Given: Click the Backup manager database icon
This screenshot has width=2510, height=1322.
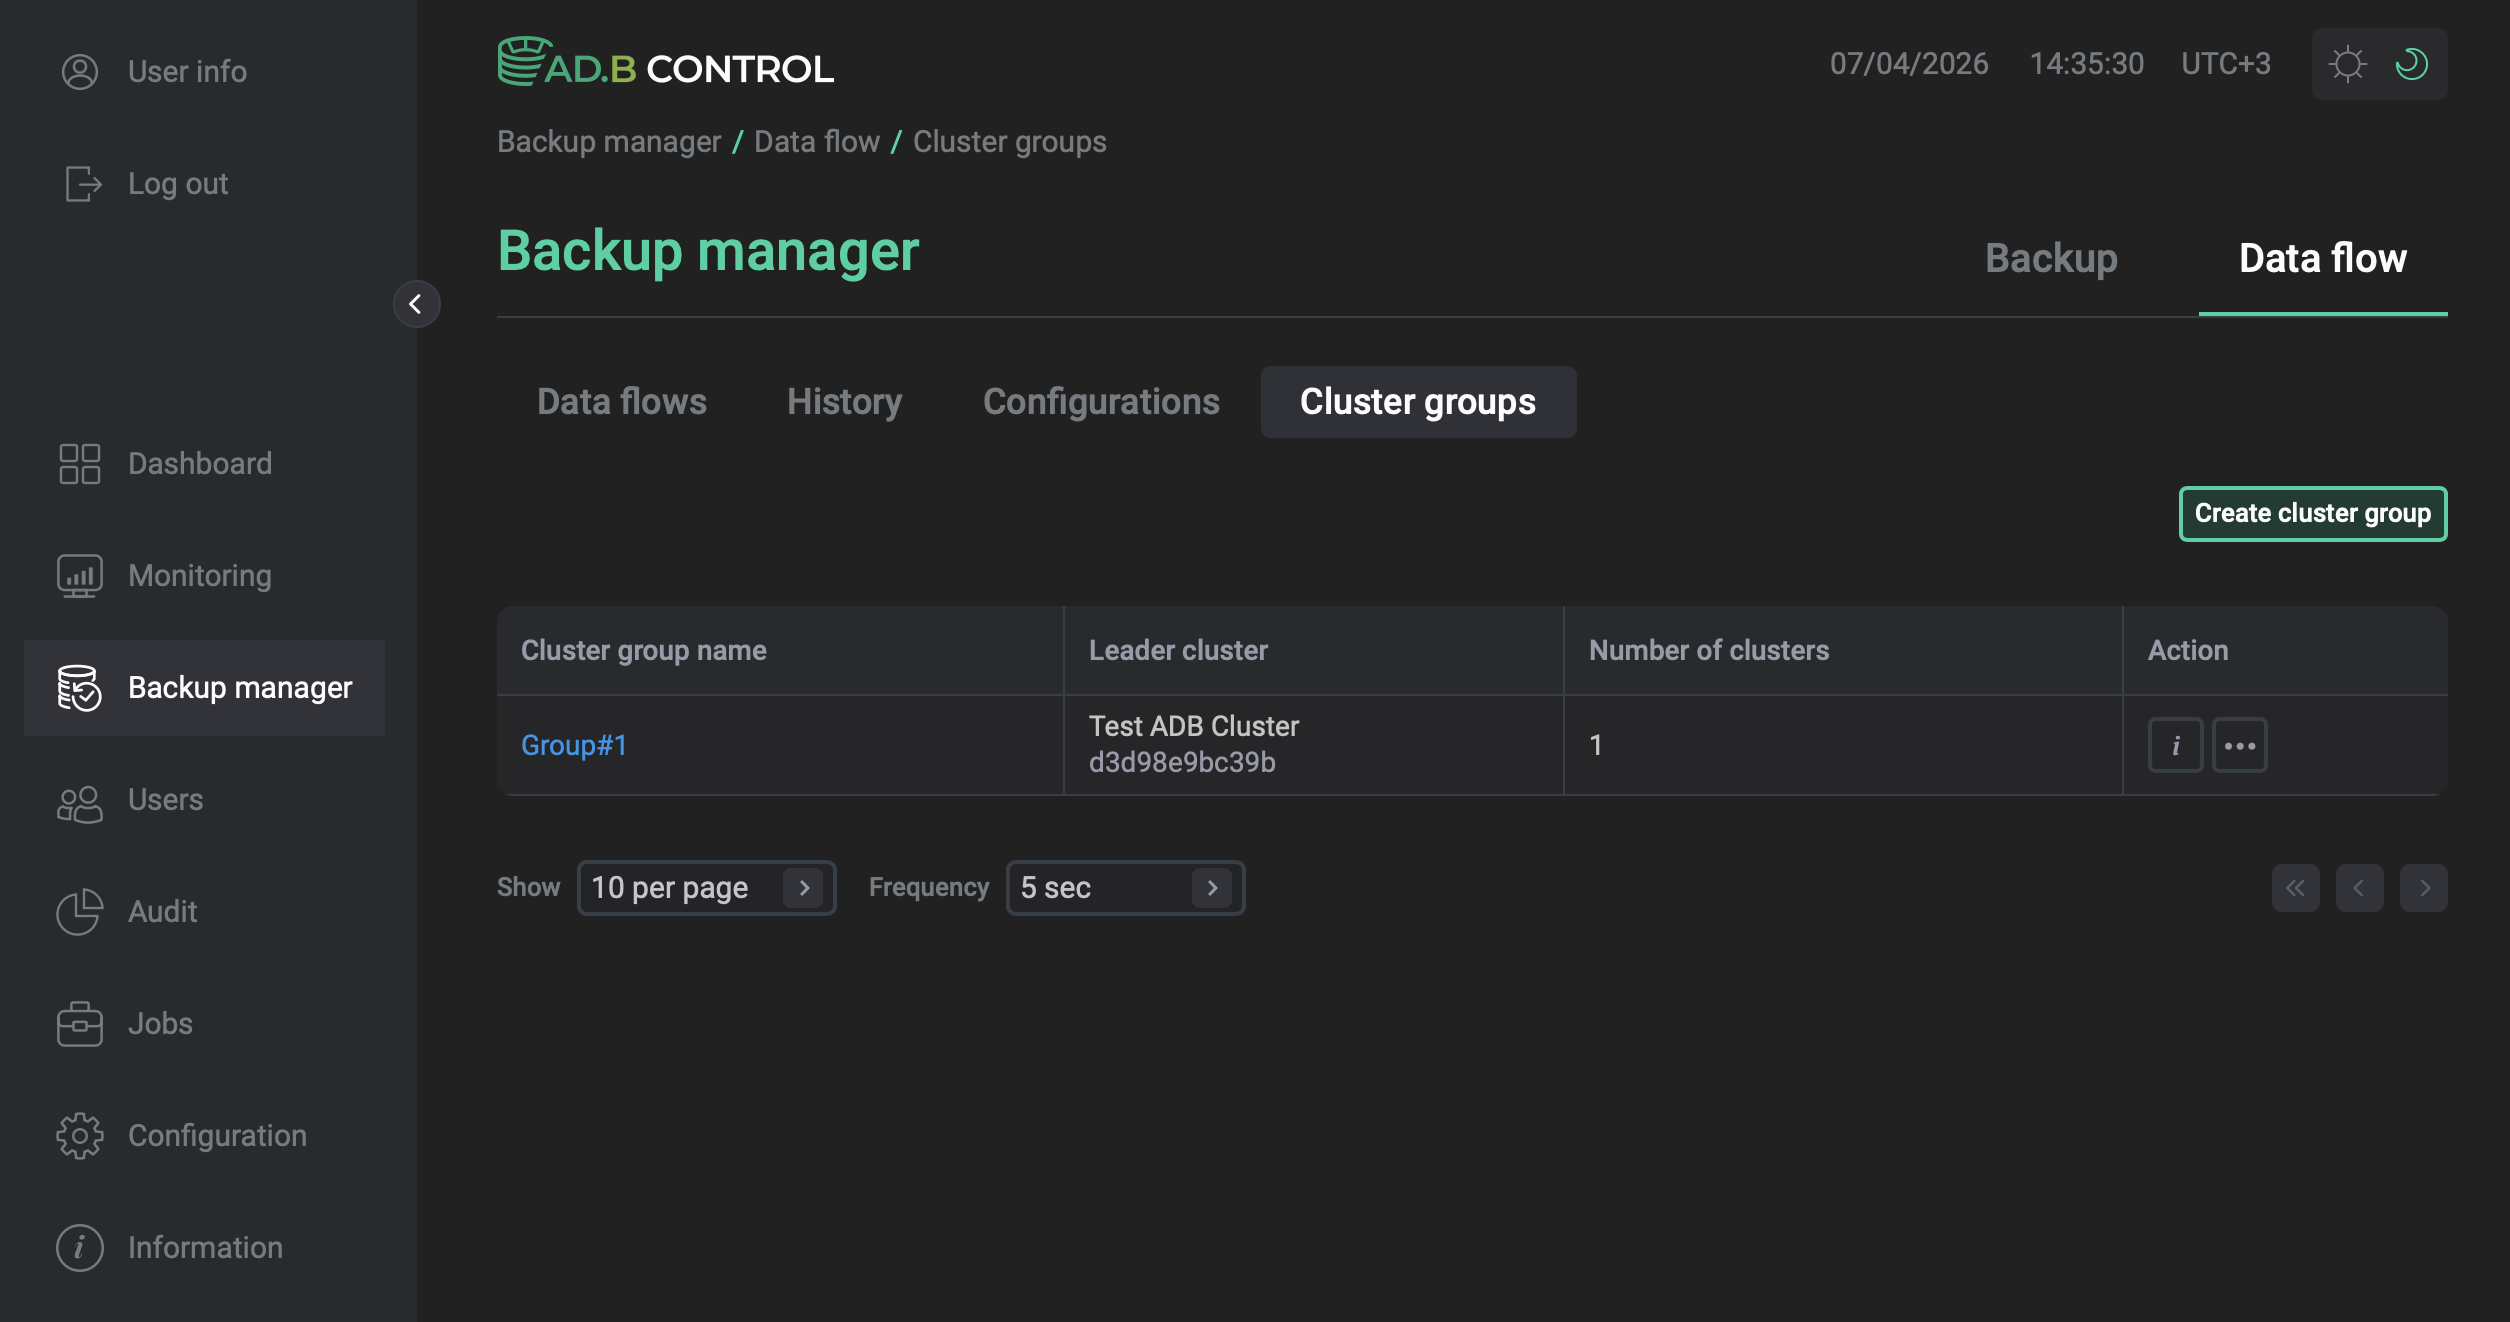Looking at the screenshot, I should pyautogui.click(x=79, y=687).
